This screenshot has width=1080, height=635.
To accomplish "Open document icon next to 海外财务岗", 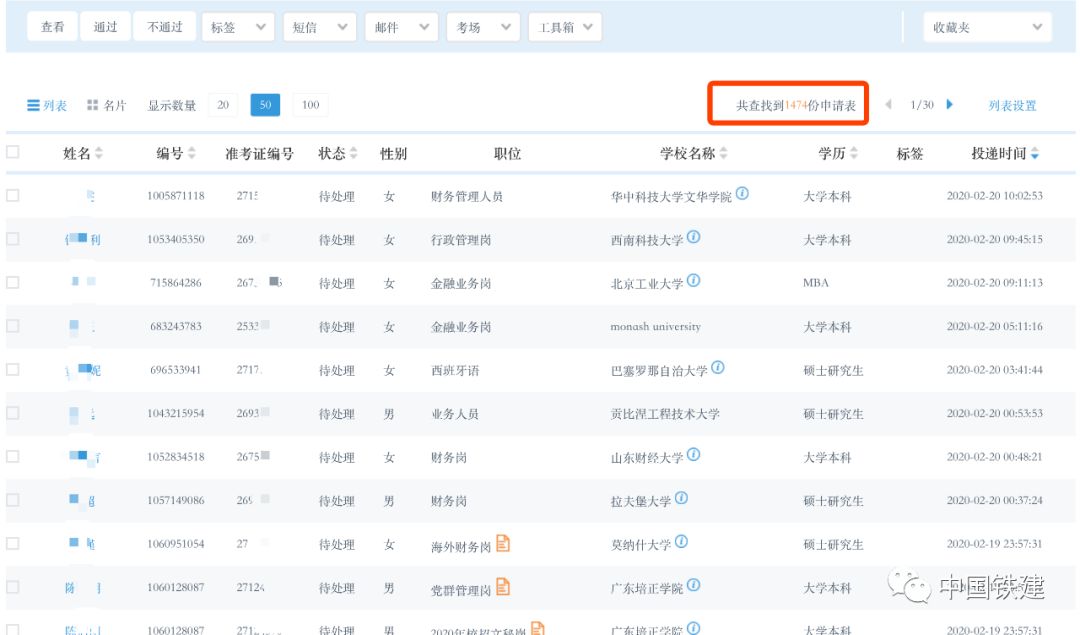I will click(503, 544).
